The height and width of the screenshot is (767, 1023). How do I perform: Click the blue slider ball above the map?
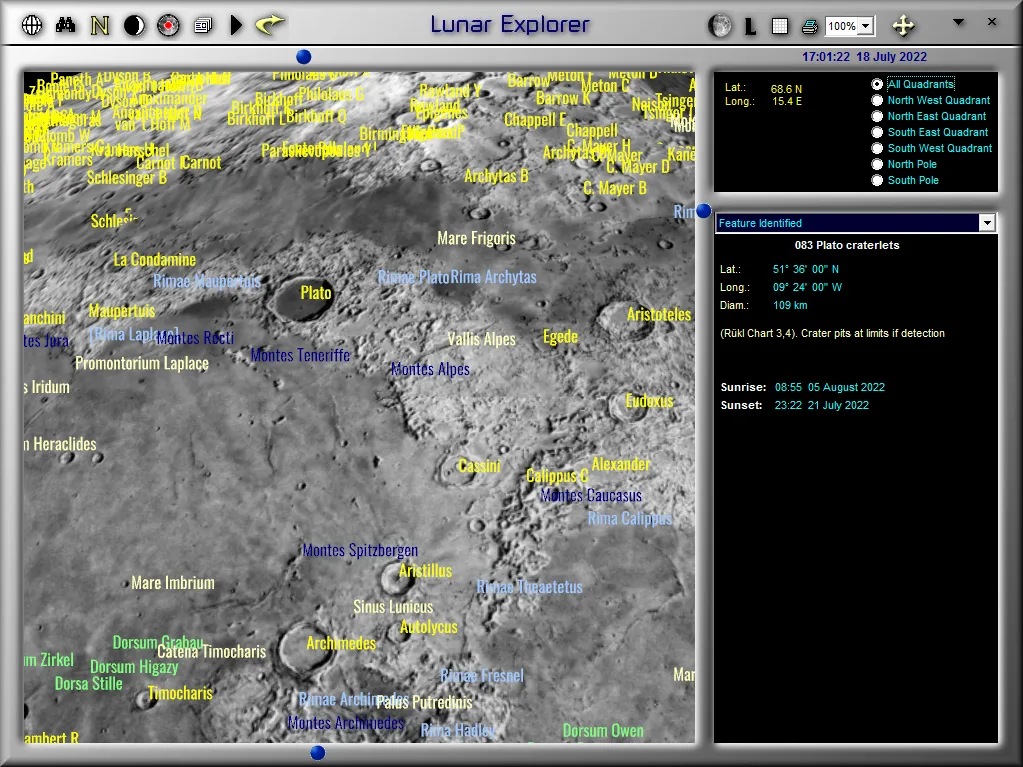click(x=303, y=57)
